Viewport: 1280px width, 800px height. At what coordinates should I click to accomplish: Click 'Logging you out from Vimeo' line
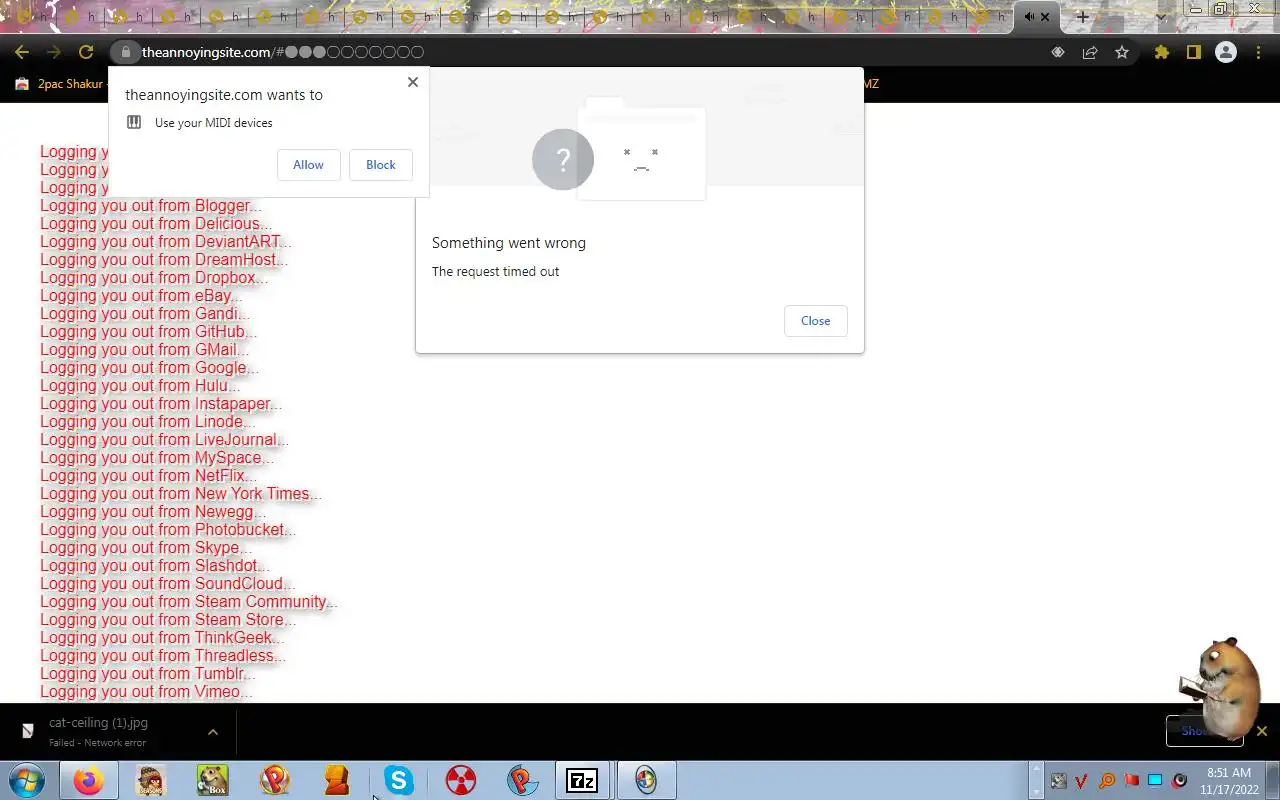[x=146, y=692]
